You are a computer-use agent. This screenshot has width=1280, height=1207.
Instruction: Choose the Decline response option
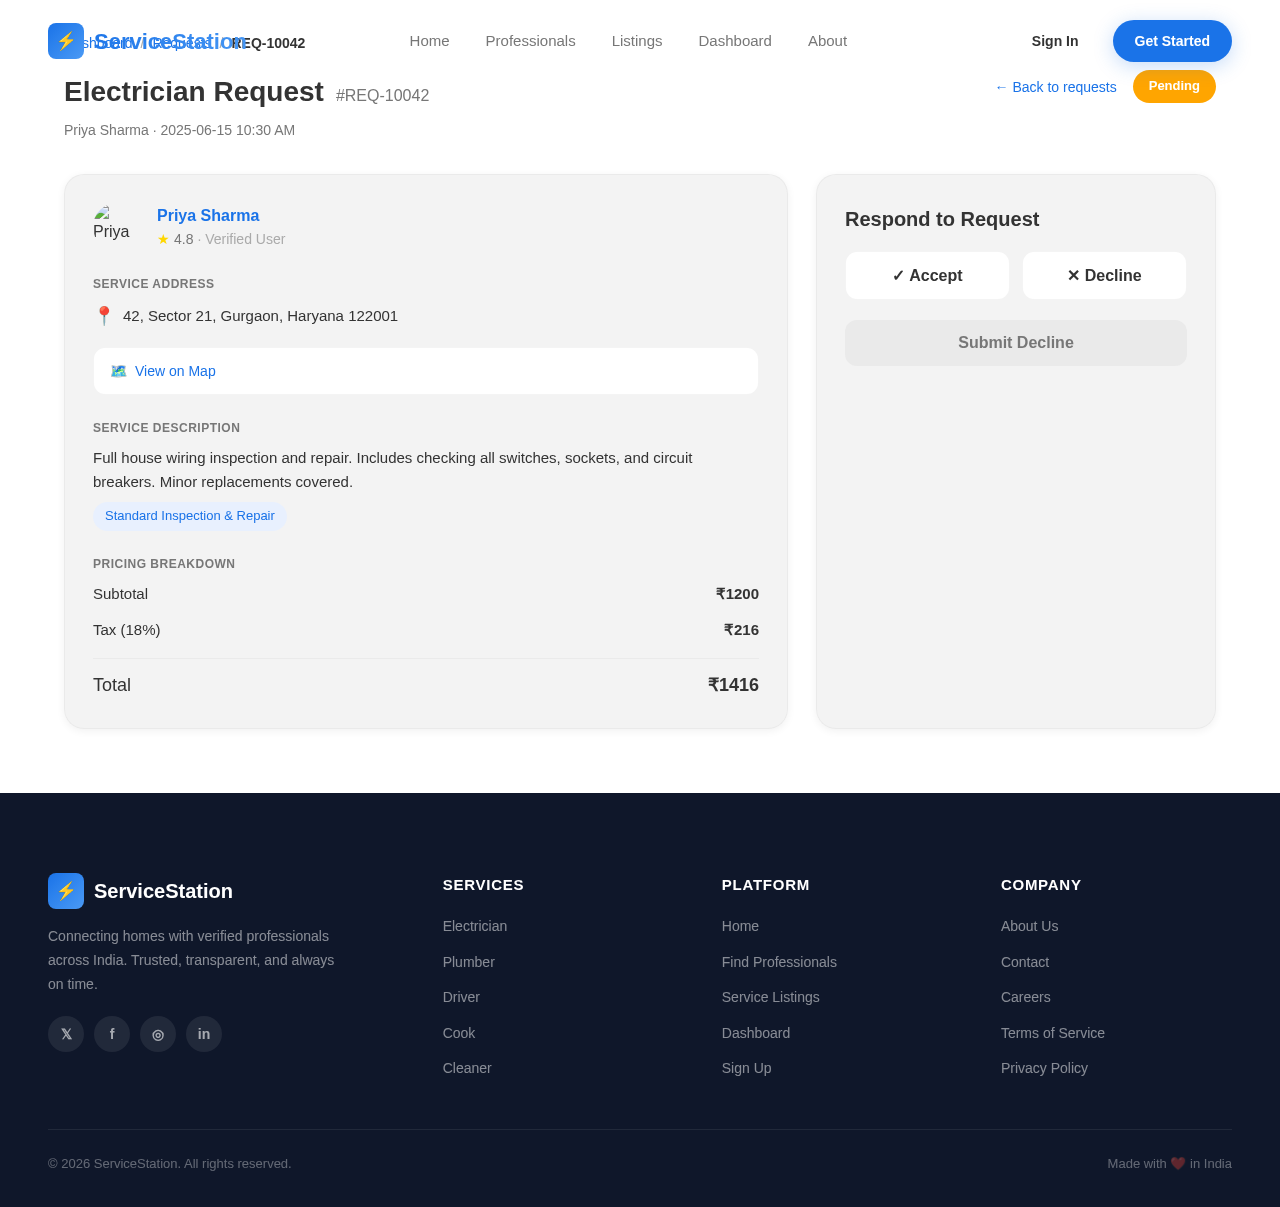coord(1104,276)
